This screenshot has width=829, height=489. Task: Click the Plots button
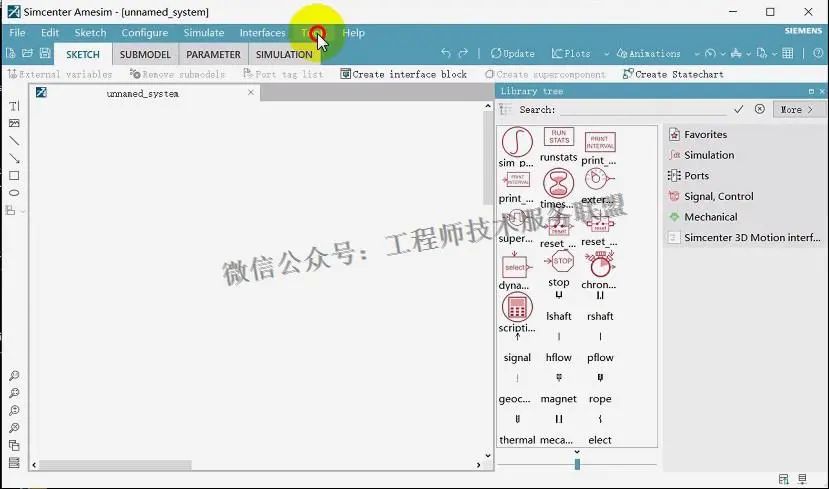(x=570, y=53)
